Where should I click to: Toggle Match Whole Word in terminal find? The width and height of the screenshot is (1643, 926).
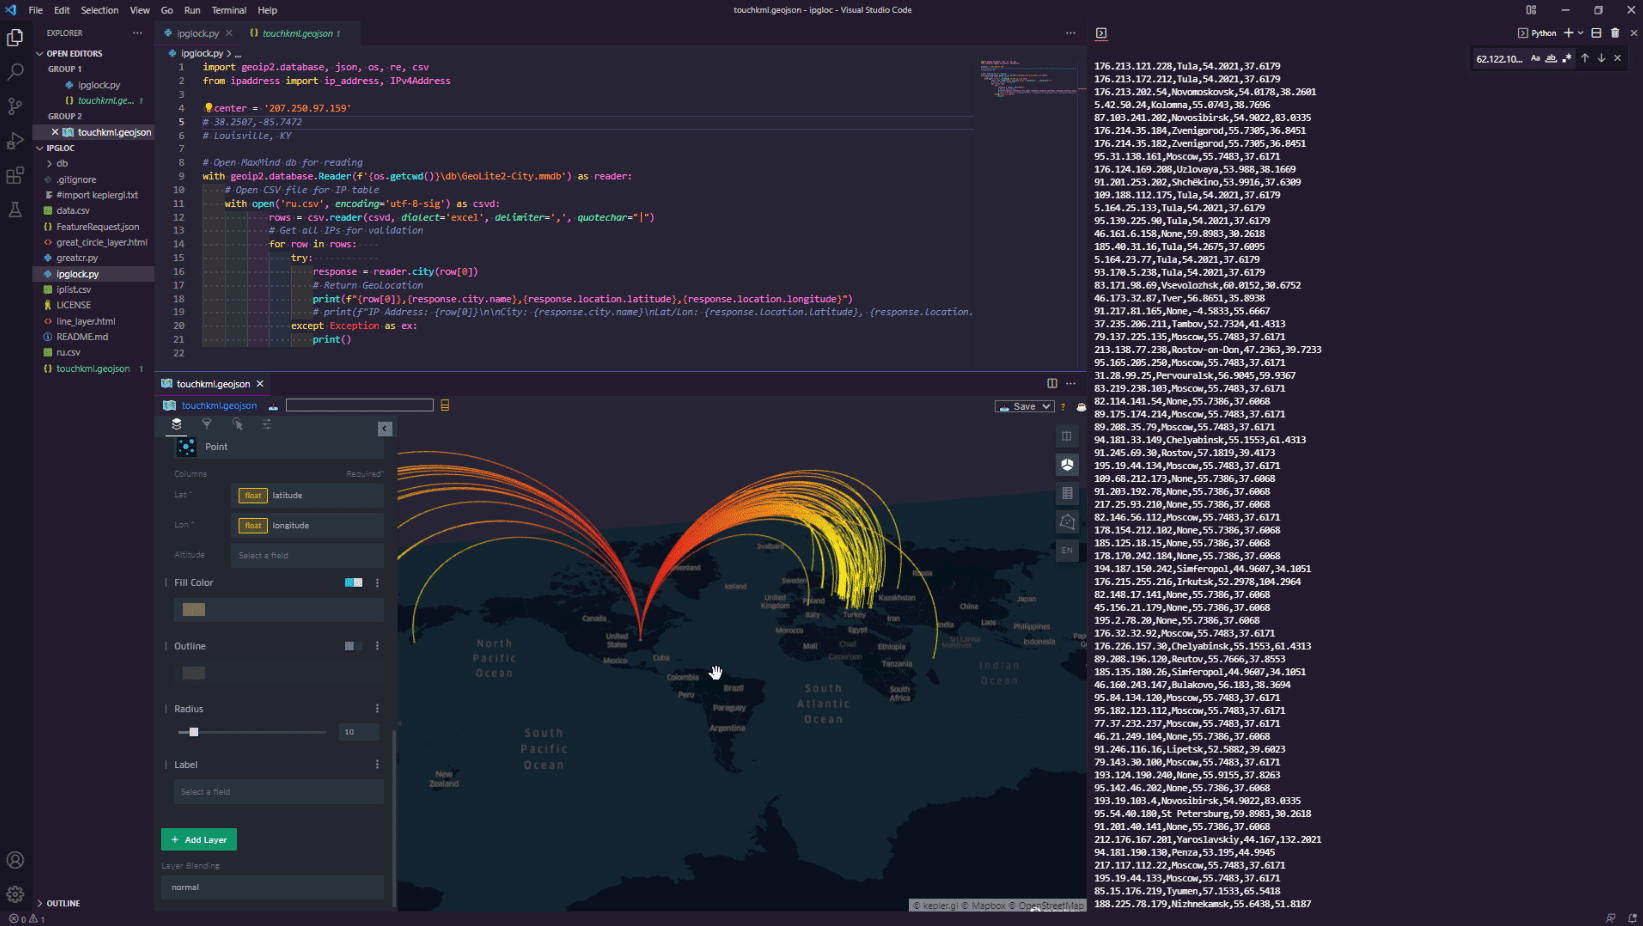[x=1551, y=58]
